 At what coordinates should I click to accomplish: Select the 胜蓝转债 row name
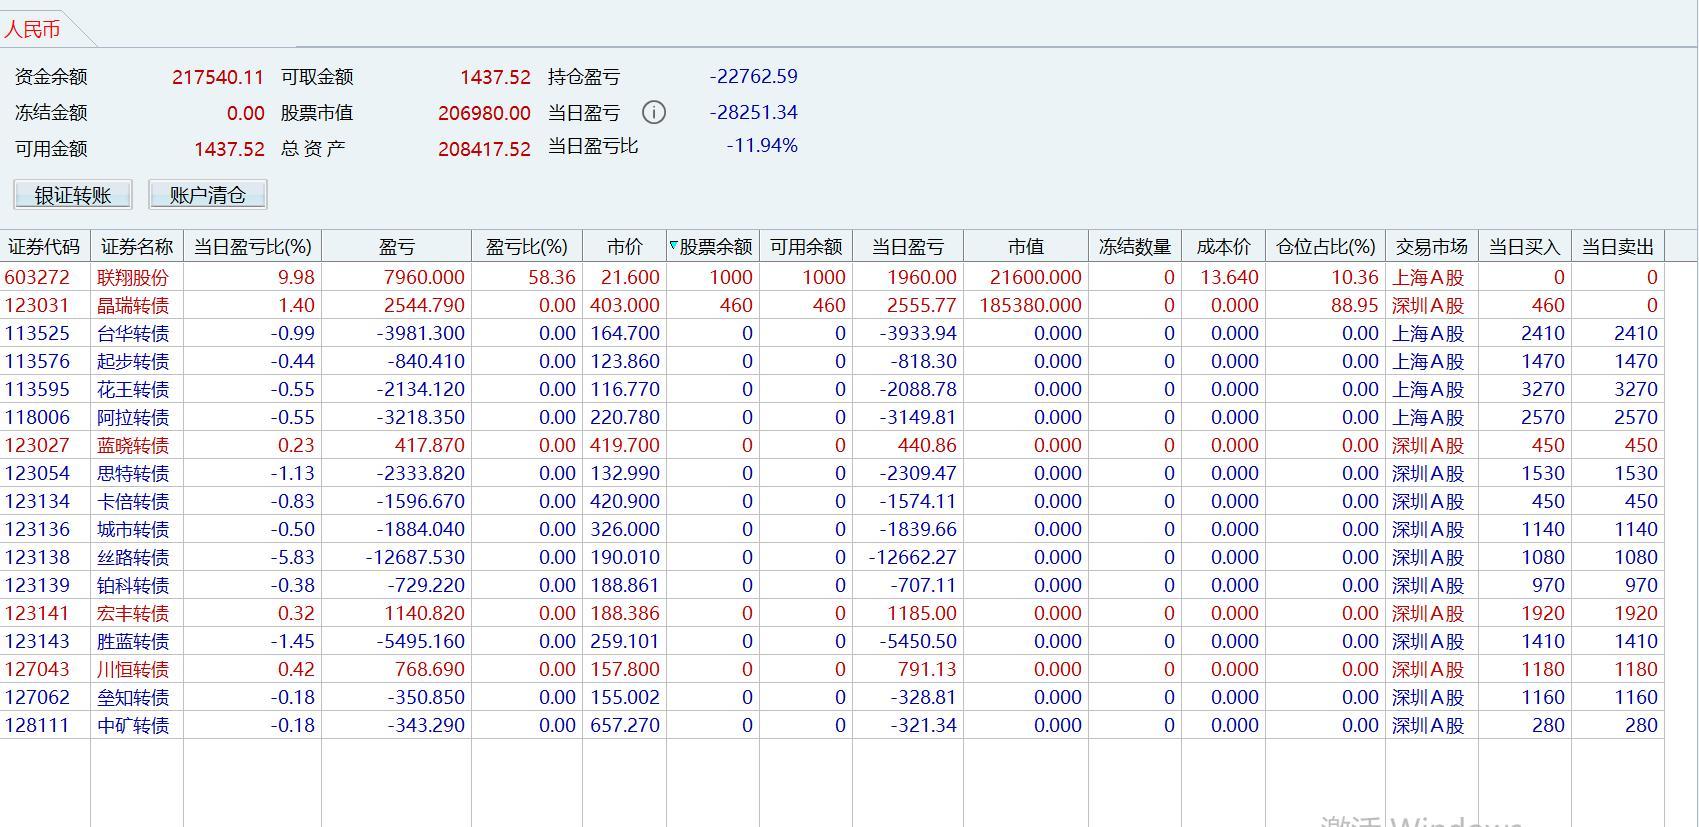133,641
